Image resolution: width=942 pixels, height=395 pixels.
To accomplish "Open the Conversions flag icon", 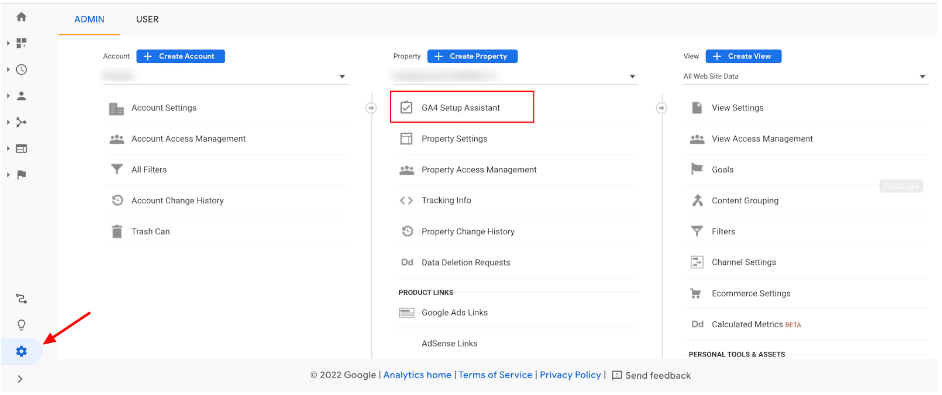I will 21,175.
